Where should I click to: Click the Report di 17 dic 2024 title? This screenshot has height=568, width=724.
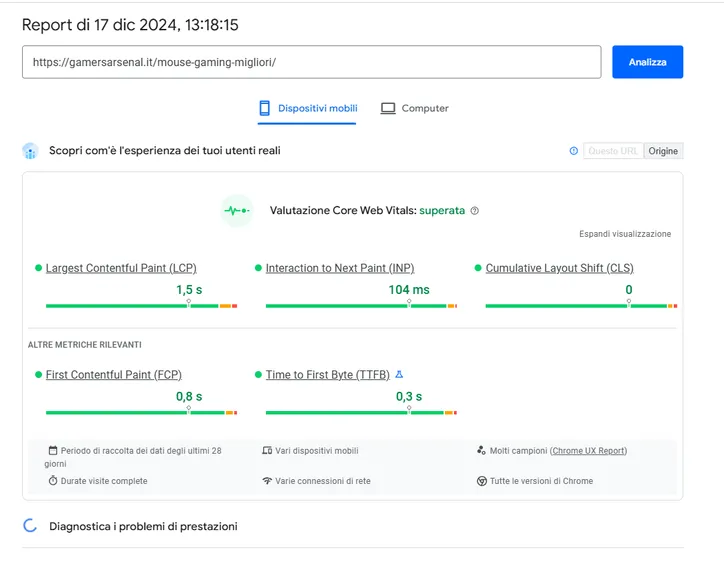point(130,24)
